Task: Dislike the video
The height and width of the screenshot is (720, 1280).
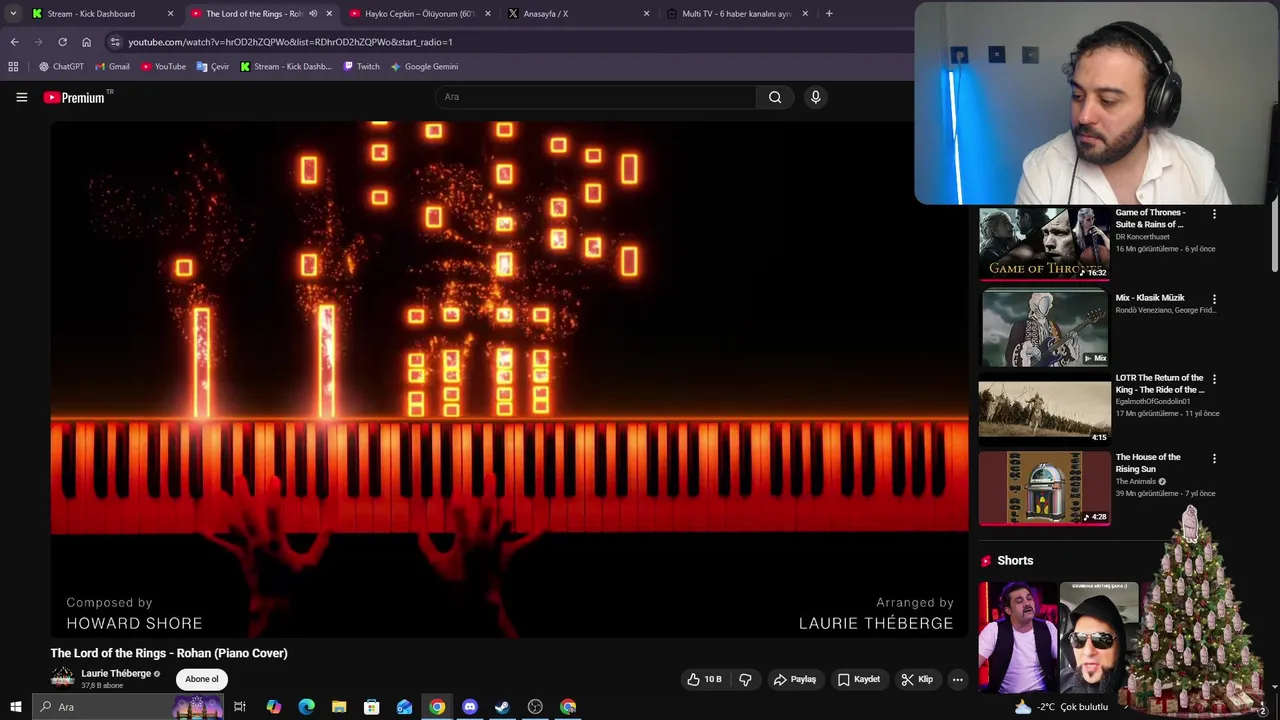Action: point(745,679)
